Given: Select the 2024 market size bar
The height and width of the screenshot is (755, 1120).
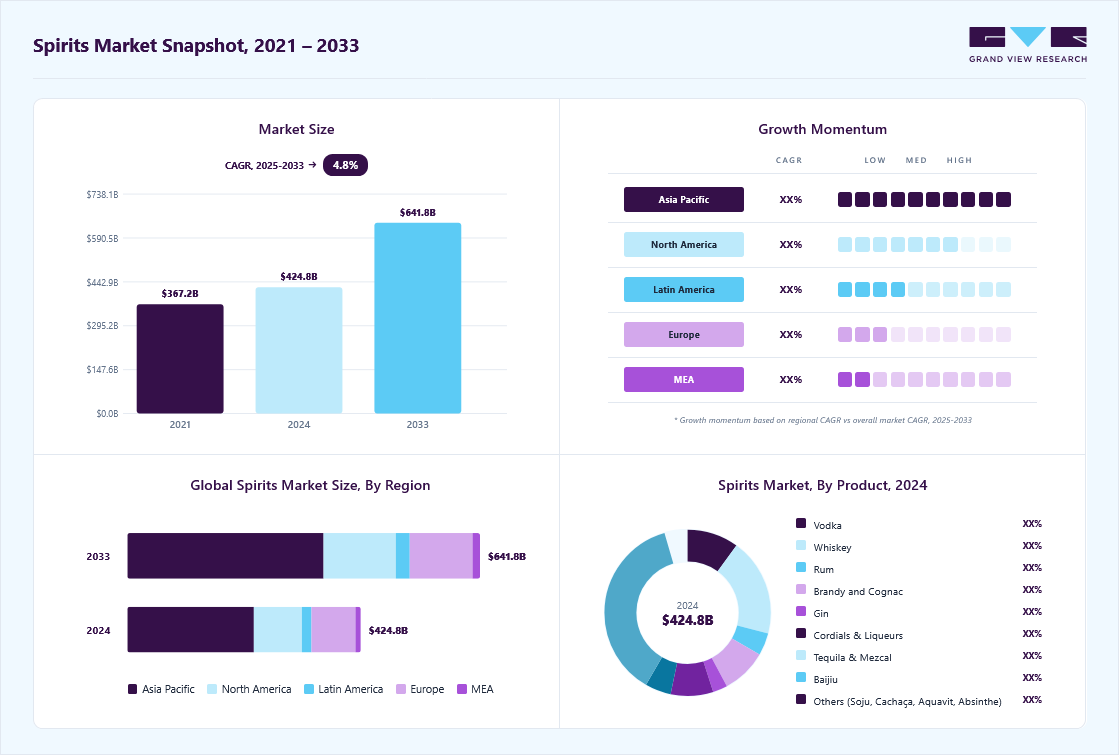Looking at the screenshot, I should pyautogui.click(x=299, y=350).
